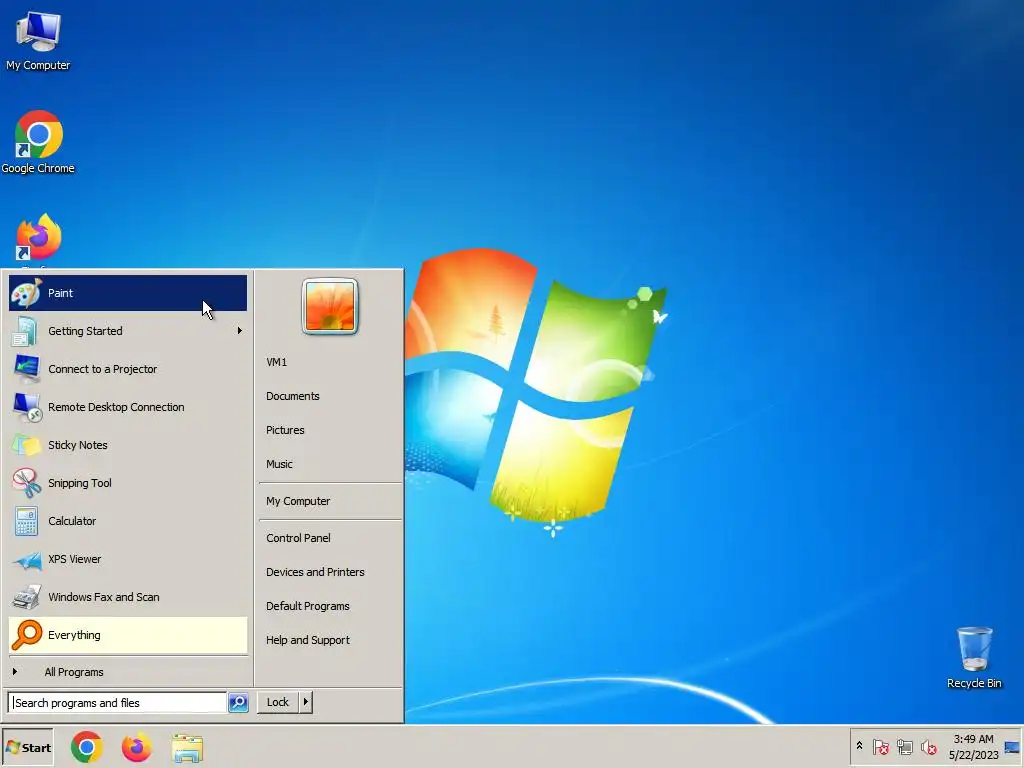Select the Sticky Notes label
1024x768 pixels.
[78, 445]
